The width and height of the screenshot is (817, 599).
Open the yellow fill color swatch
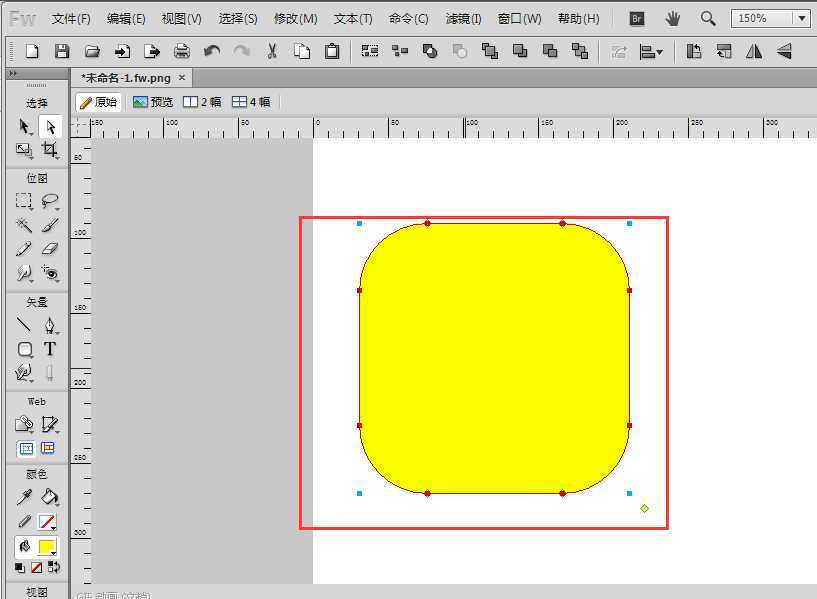click(x=46, y=547)
